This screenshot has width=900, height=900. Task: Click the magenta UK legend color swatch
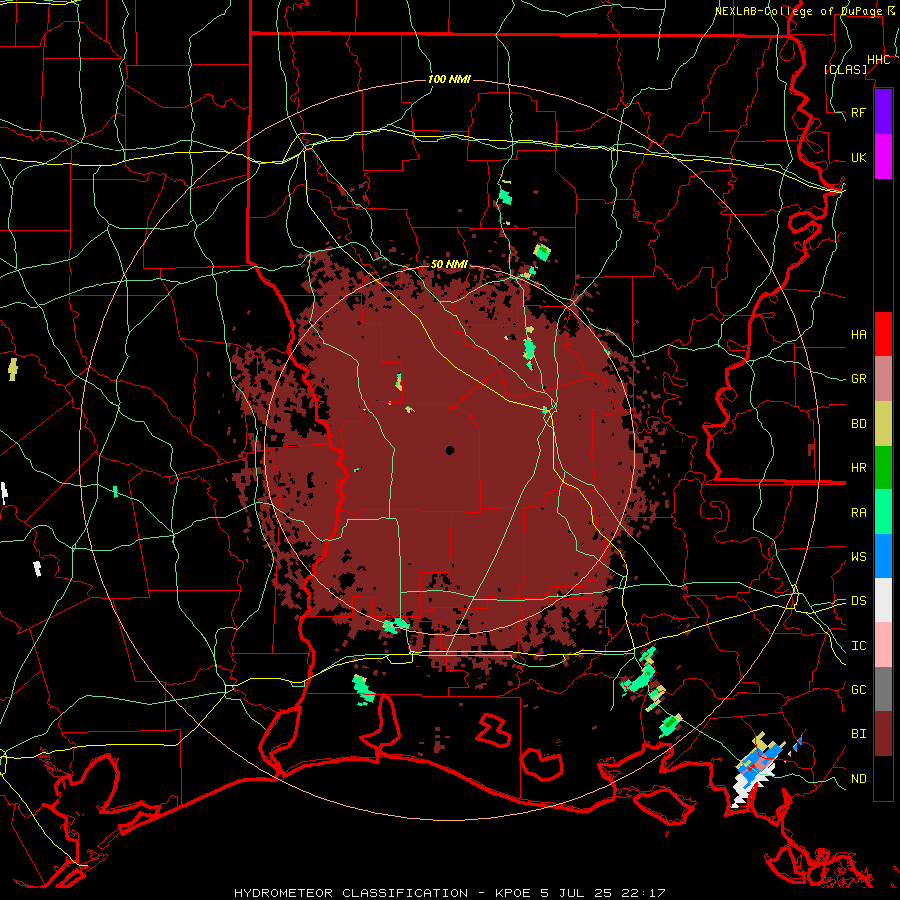coord(883,157)
